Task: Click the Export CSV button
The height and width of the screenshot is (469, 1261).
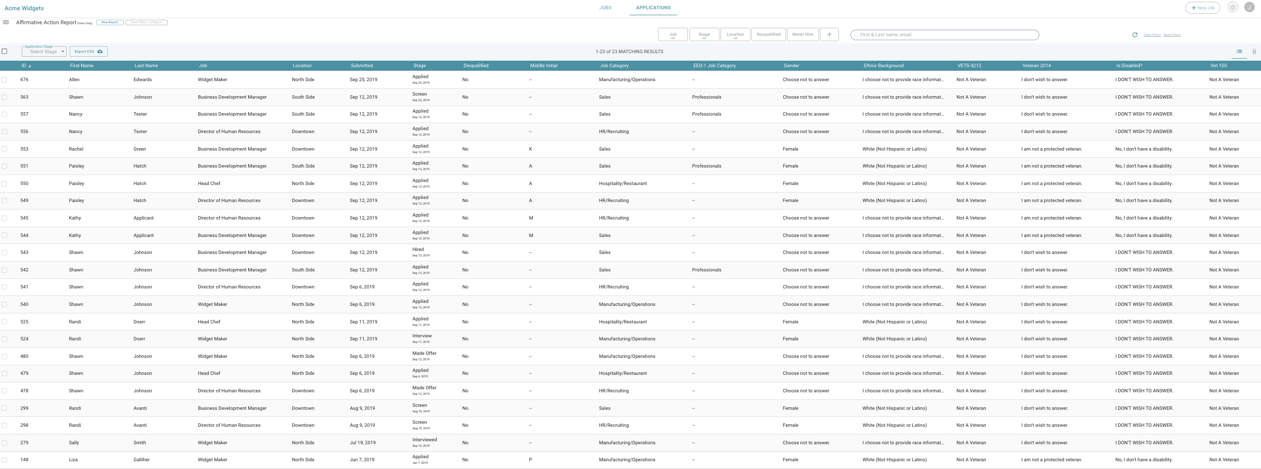Action: [88, 51]
